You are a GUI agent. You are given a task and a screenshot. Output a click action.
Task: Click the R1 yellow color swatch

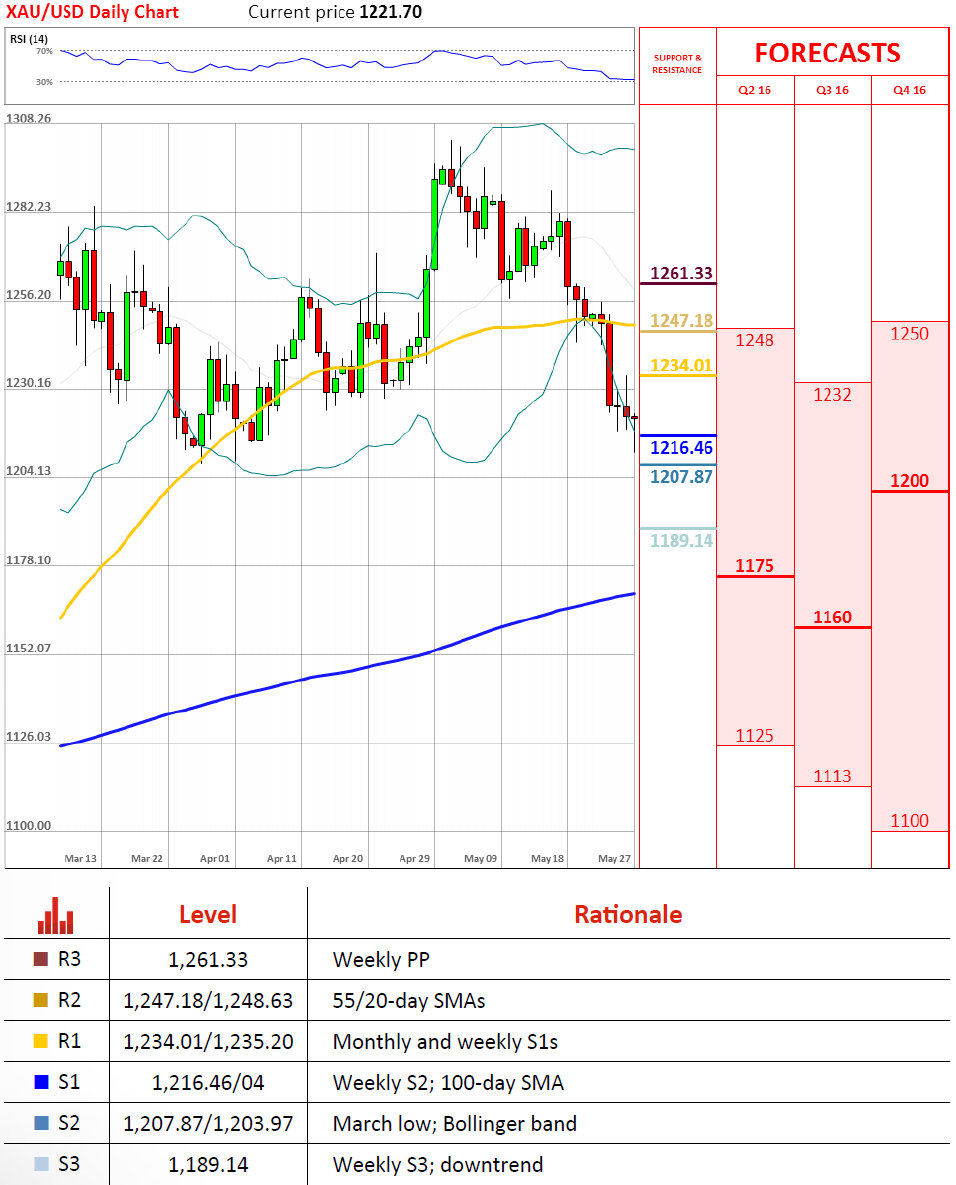41,1041
